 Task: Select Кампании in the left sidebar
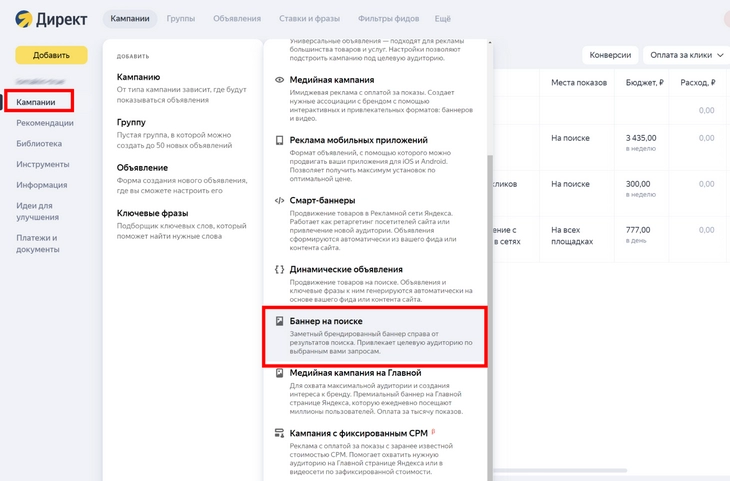[36, 102]
